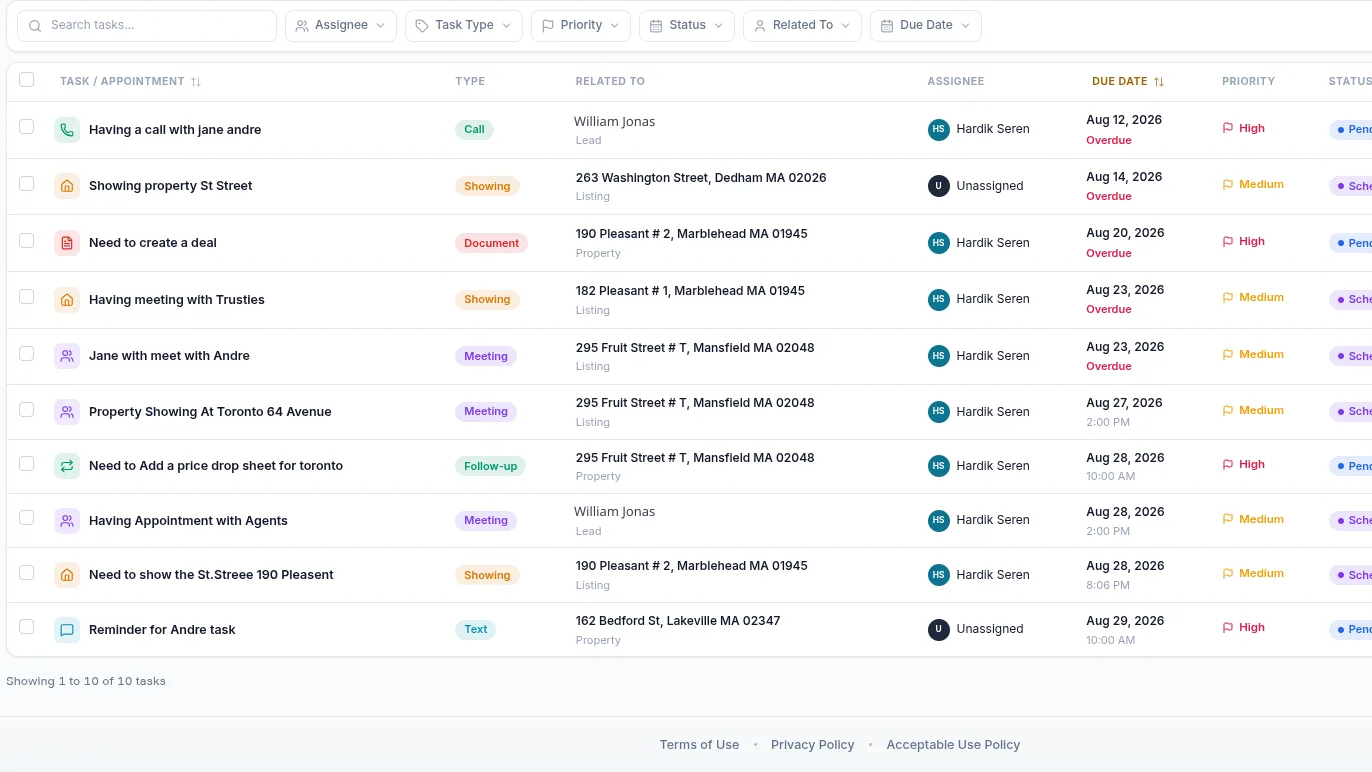The height and width of the screenshot is (772, 1372).
Task: Click High priority flag in Need to create a deal row
Action: click(x=1228, y=241)
